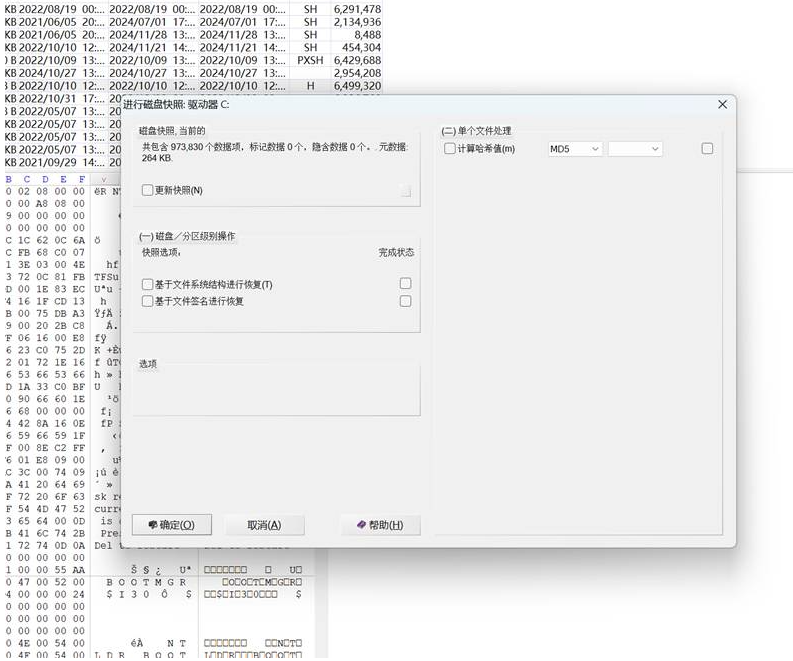The width and height of the screenshot is (793, 661).
Task: Enable the 更新快照(N) checkbox
Action: pos(147,190)
